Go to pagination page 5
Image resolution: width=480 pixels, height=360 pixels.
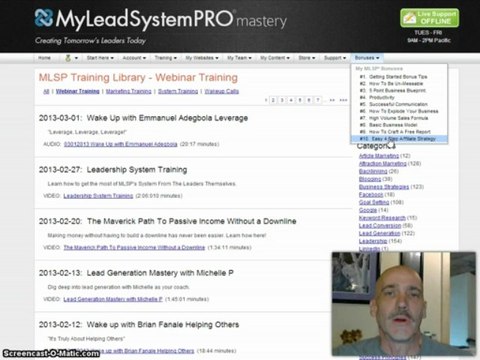300,100
